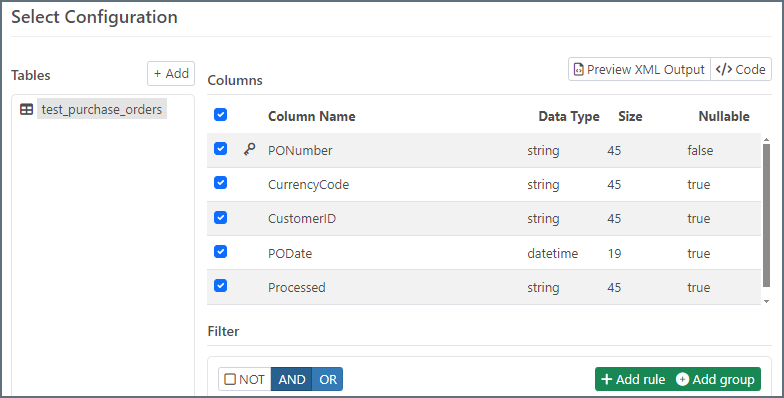Click the primary key icon on PONumber row
This screenshot has width=784, height=398.
(250, 149)
